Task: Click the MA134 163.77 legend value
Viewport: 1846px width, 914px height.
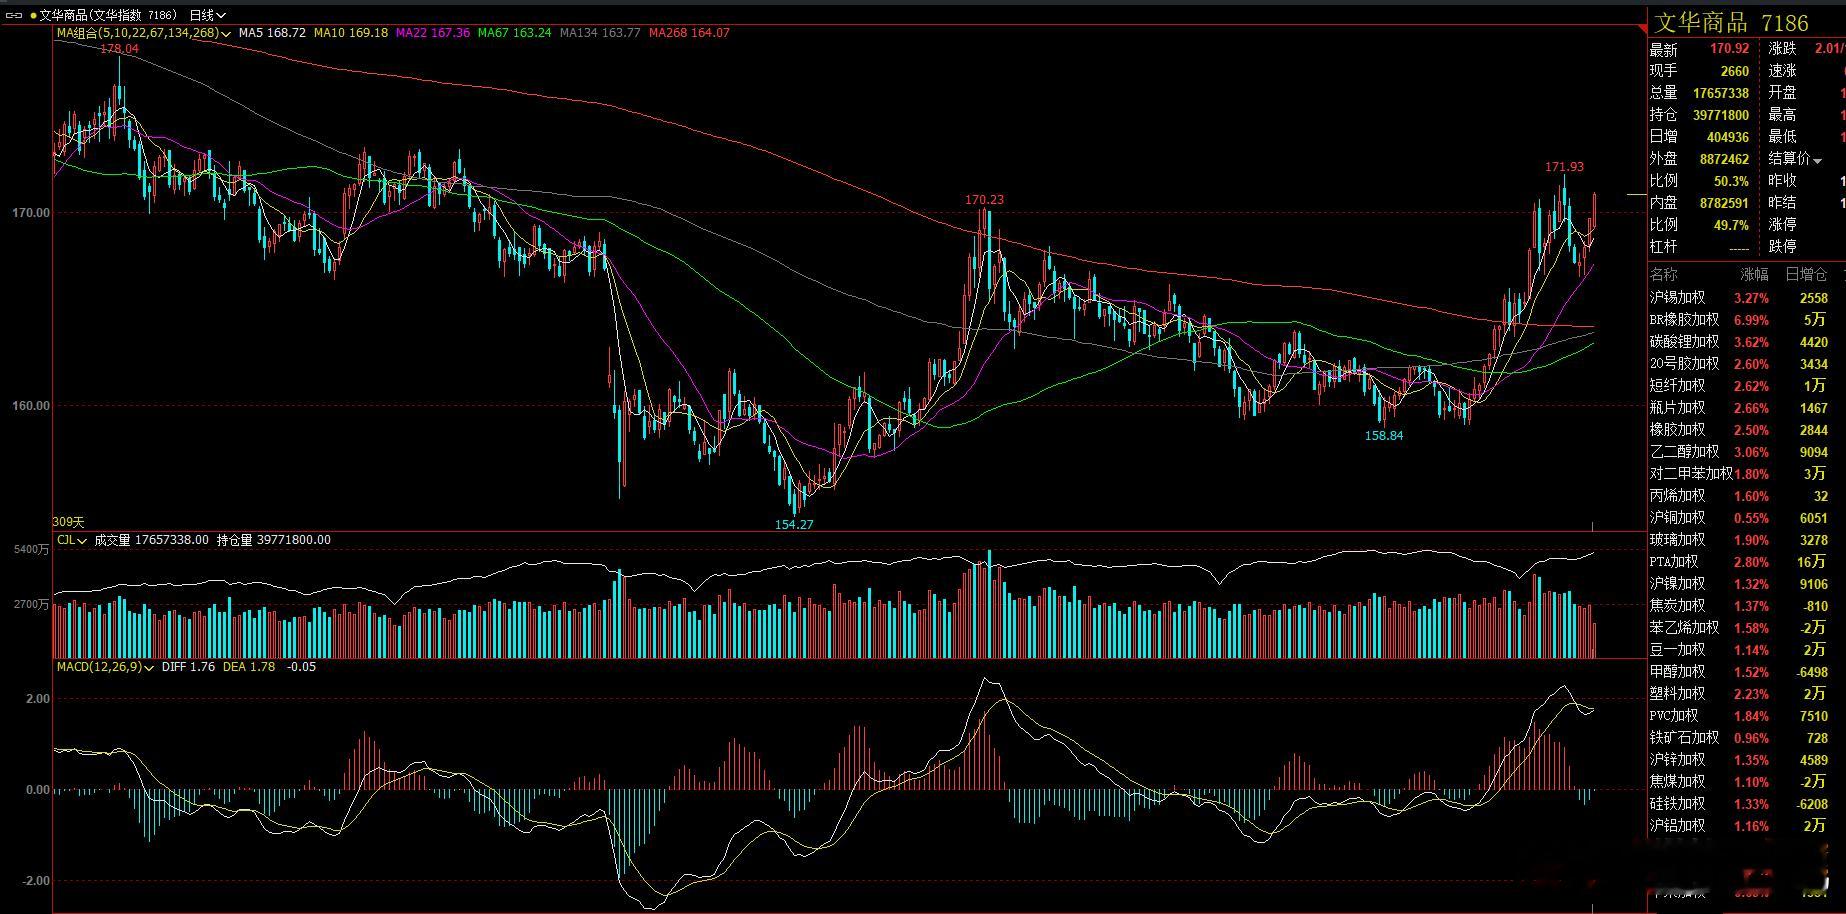Action: click(600, 33)
